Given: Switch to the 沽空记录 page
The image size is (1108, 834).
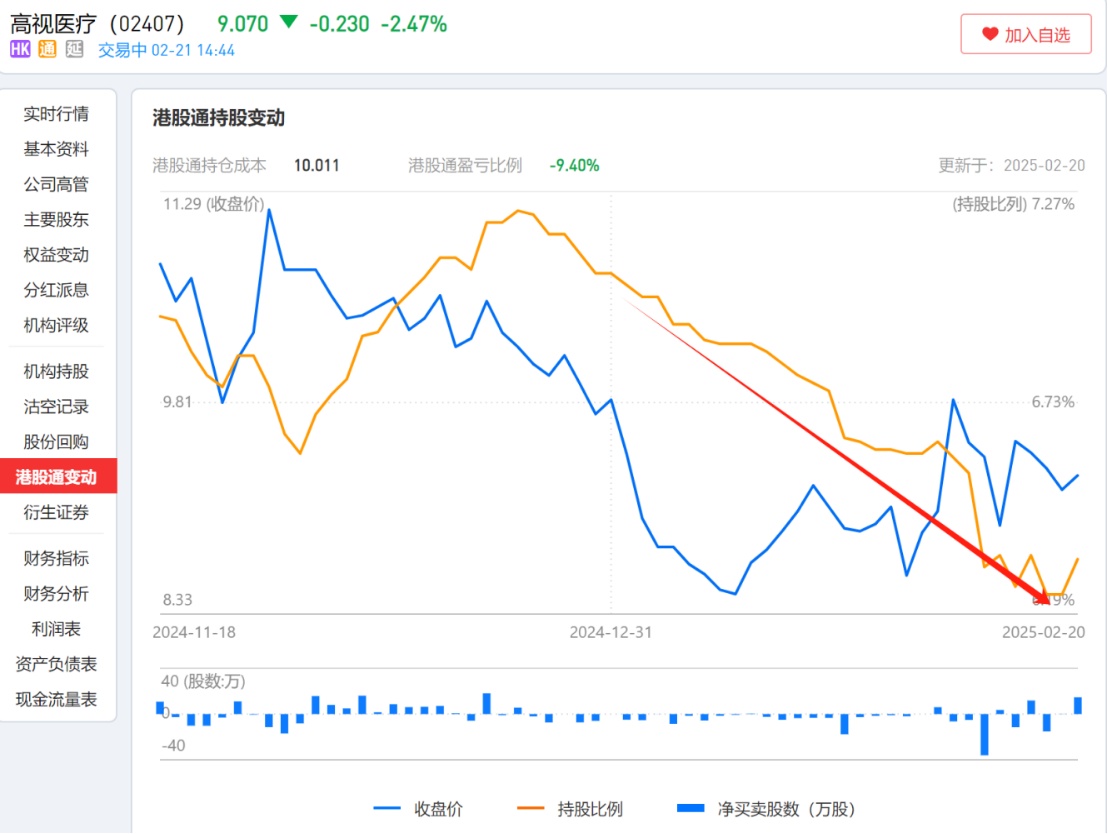Looking at the screenshot, I should coord(56,407).
